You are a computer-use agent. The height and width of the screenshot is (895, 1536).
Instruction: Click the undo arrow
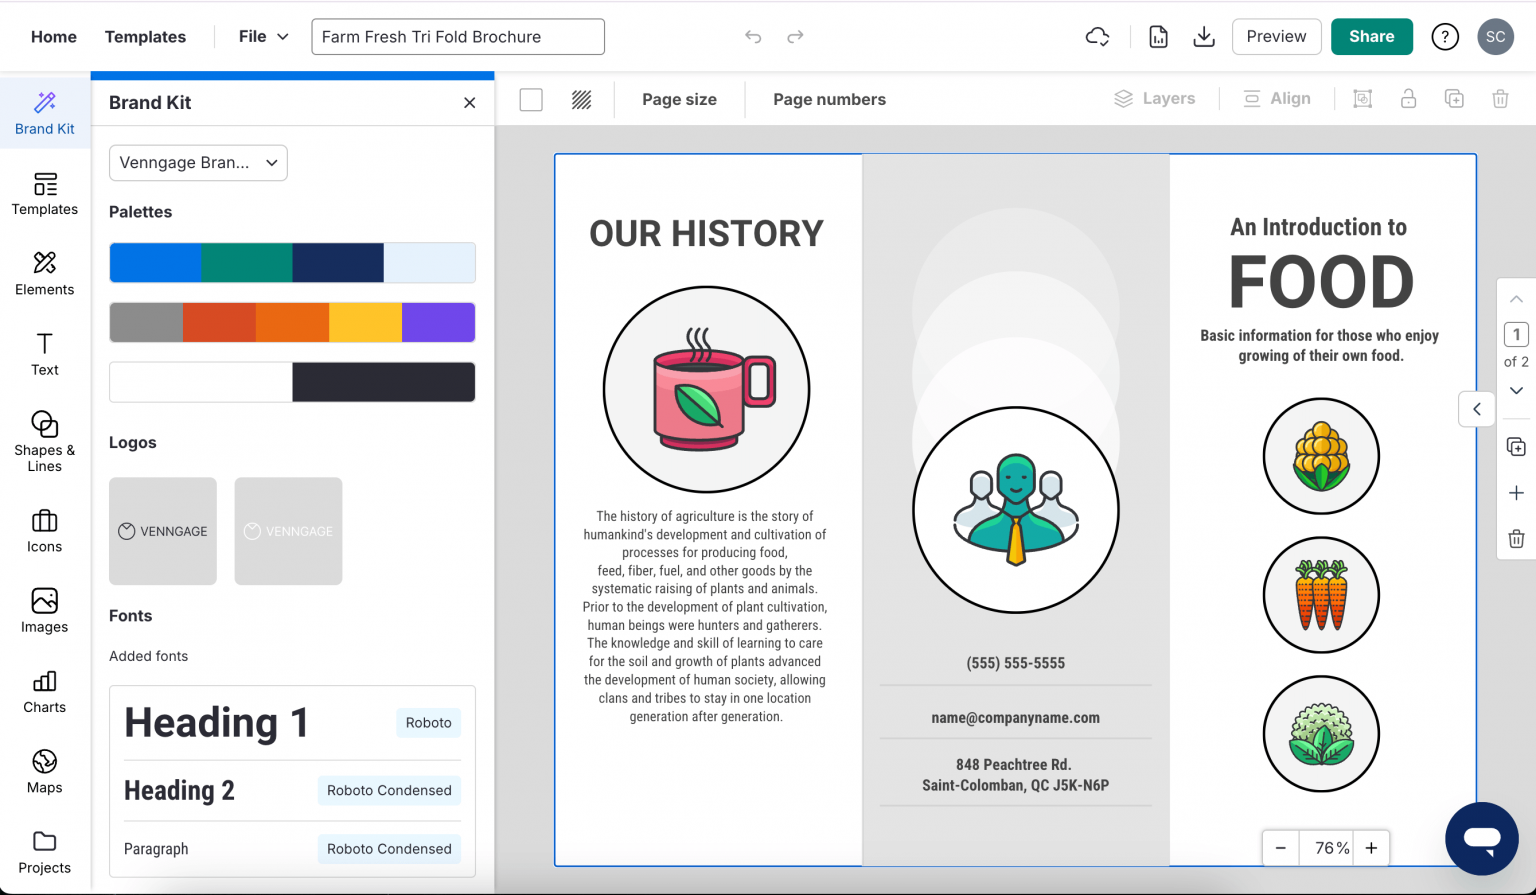click(753, 37)
